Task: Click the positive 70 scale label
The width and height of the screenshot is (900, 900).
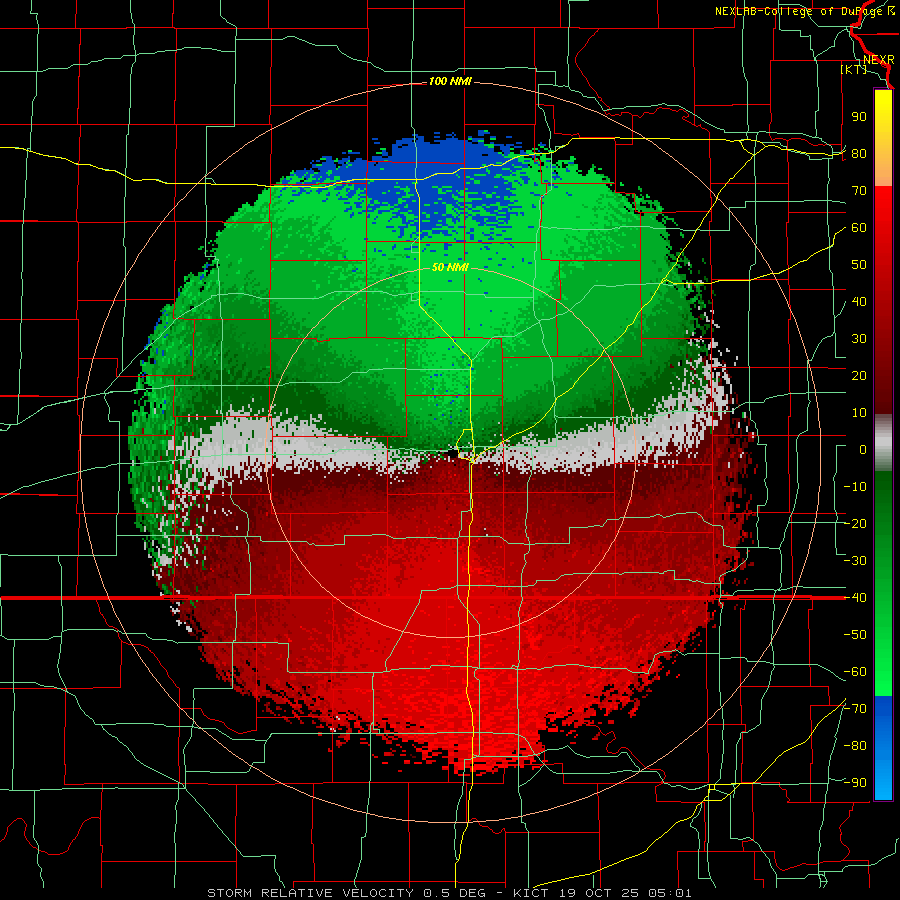Action: coord(859,191)
